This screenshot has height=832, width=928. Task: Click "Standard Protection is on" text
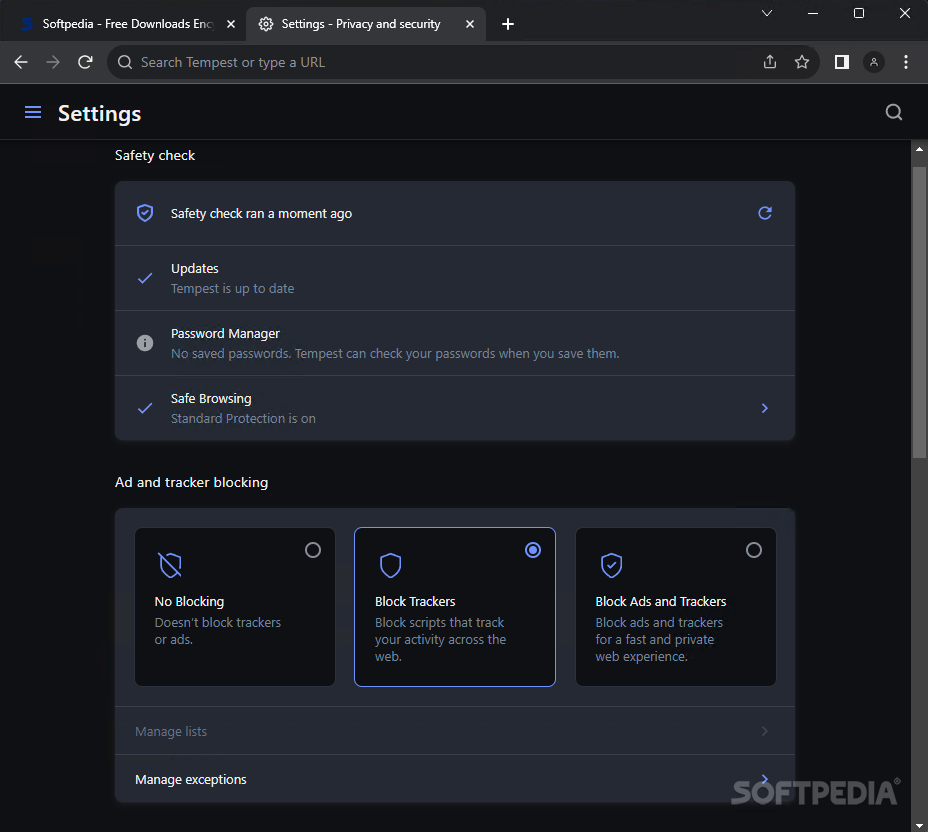(243, 418)
